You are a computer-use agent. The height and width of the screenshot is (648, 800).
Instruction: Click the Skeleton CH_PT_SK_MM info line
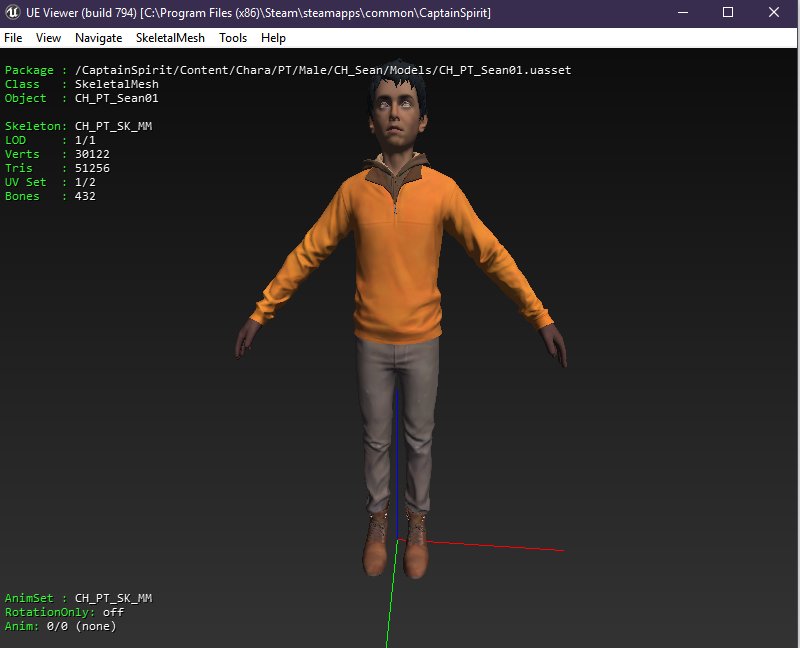tap(78, 126)
